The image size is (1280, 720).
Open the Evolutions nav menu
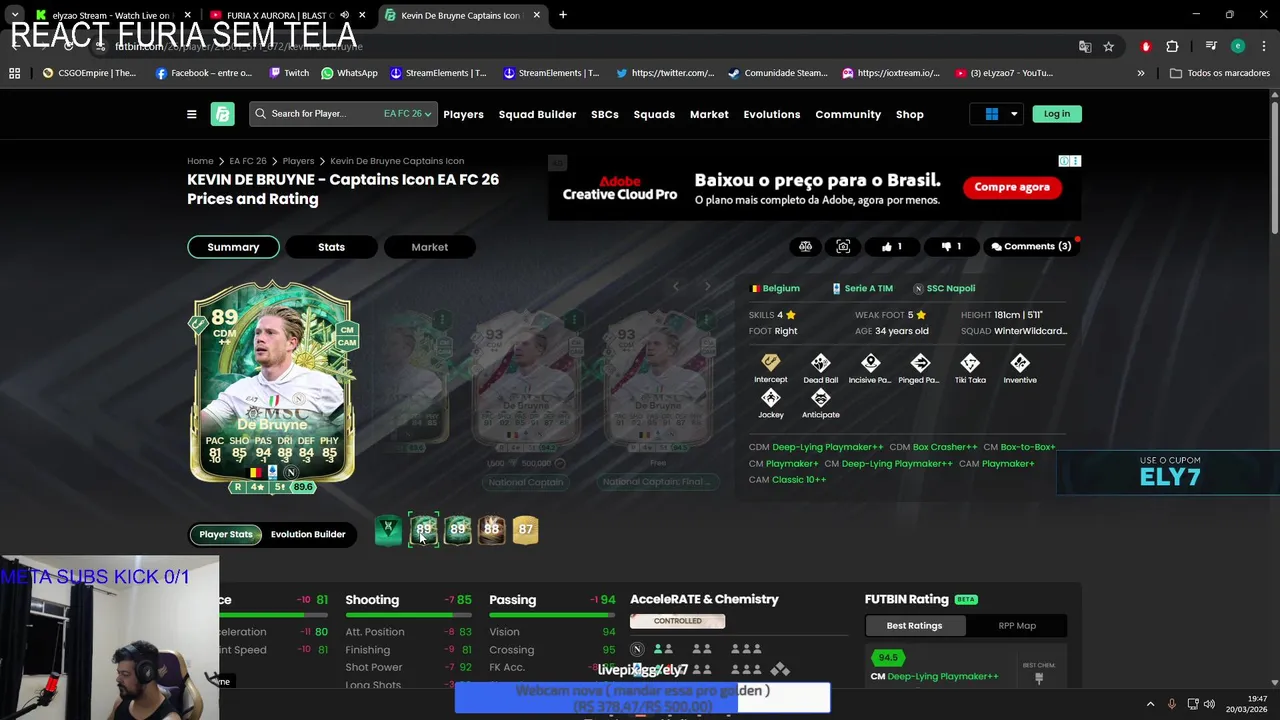(x=771, y=114)
